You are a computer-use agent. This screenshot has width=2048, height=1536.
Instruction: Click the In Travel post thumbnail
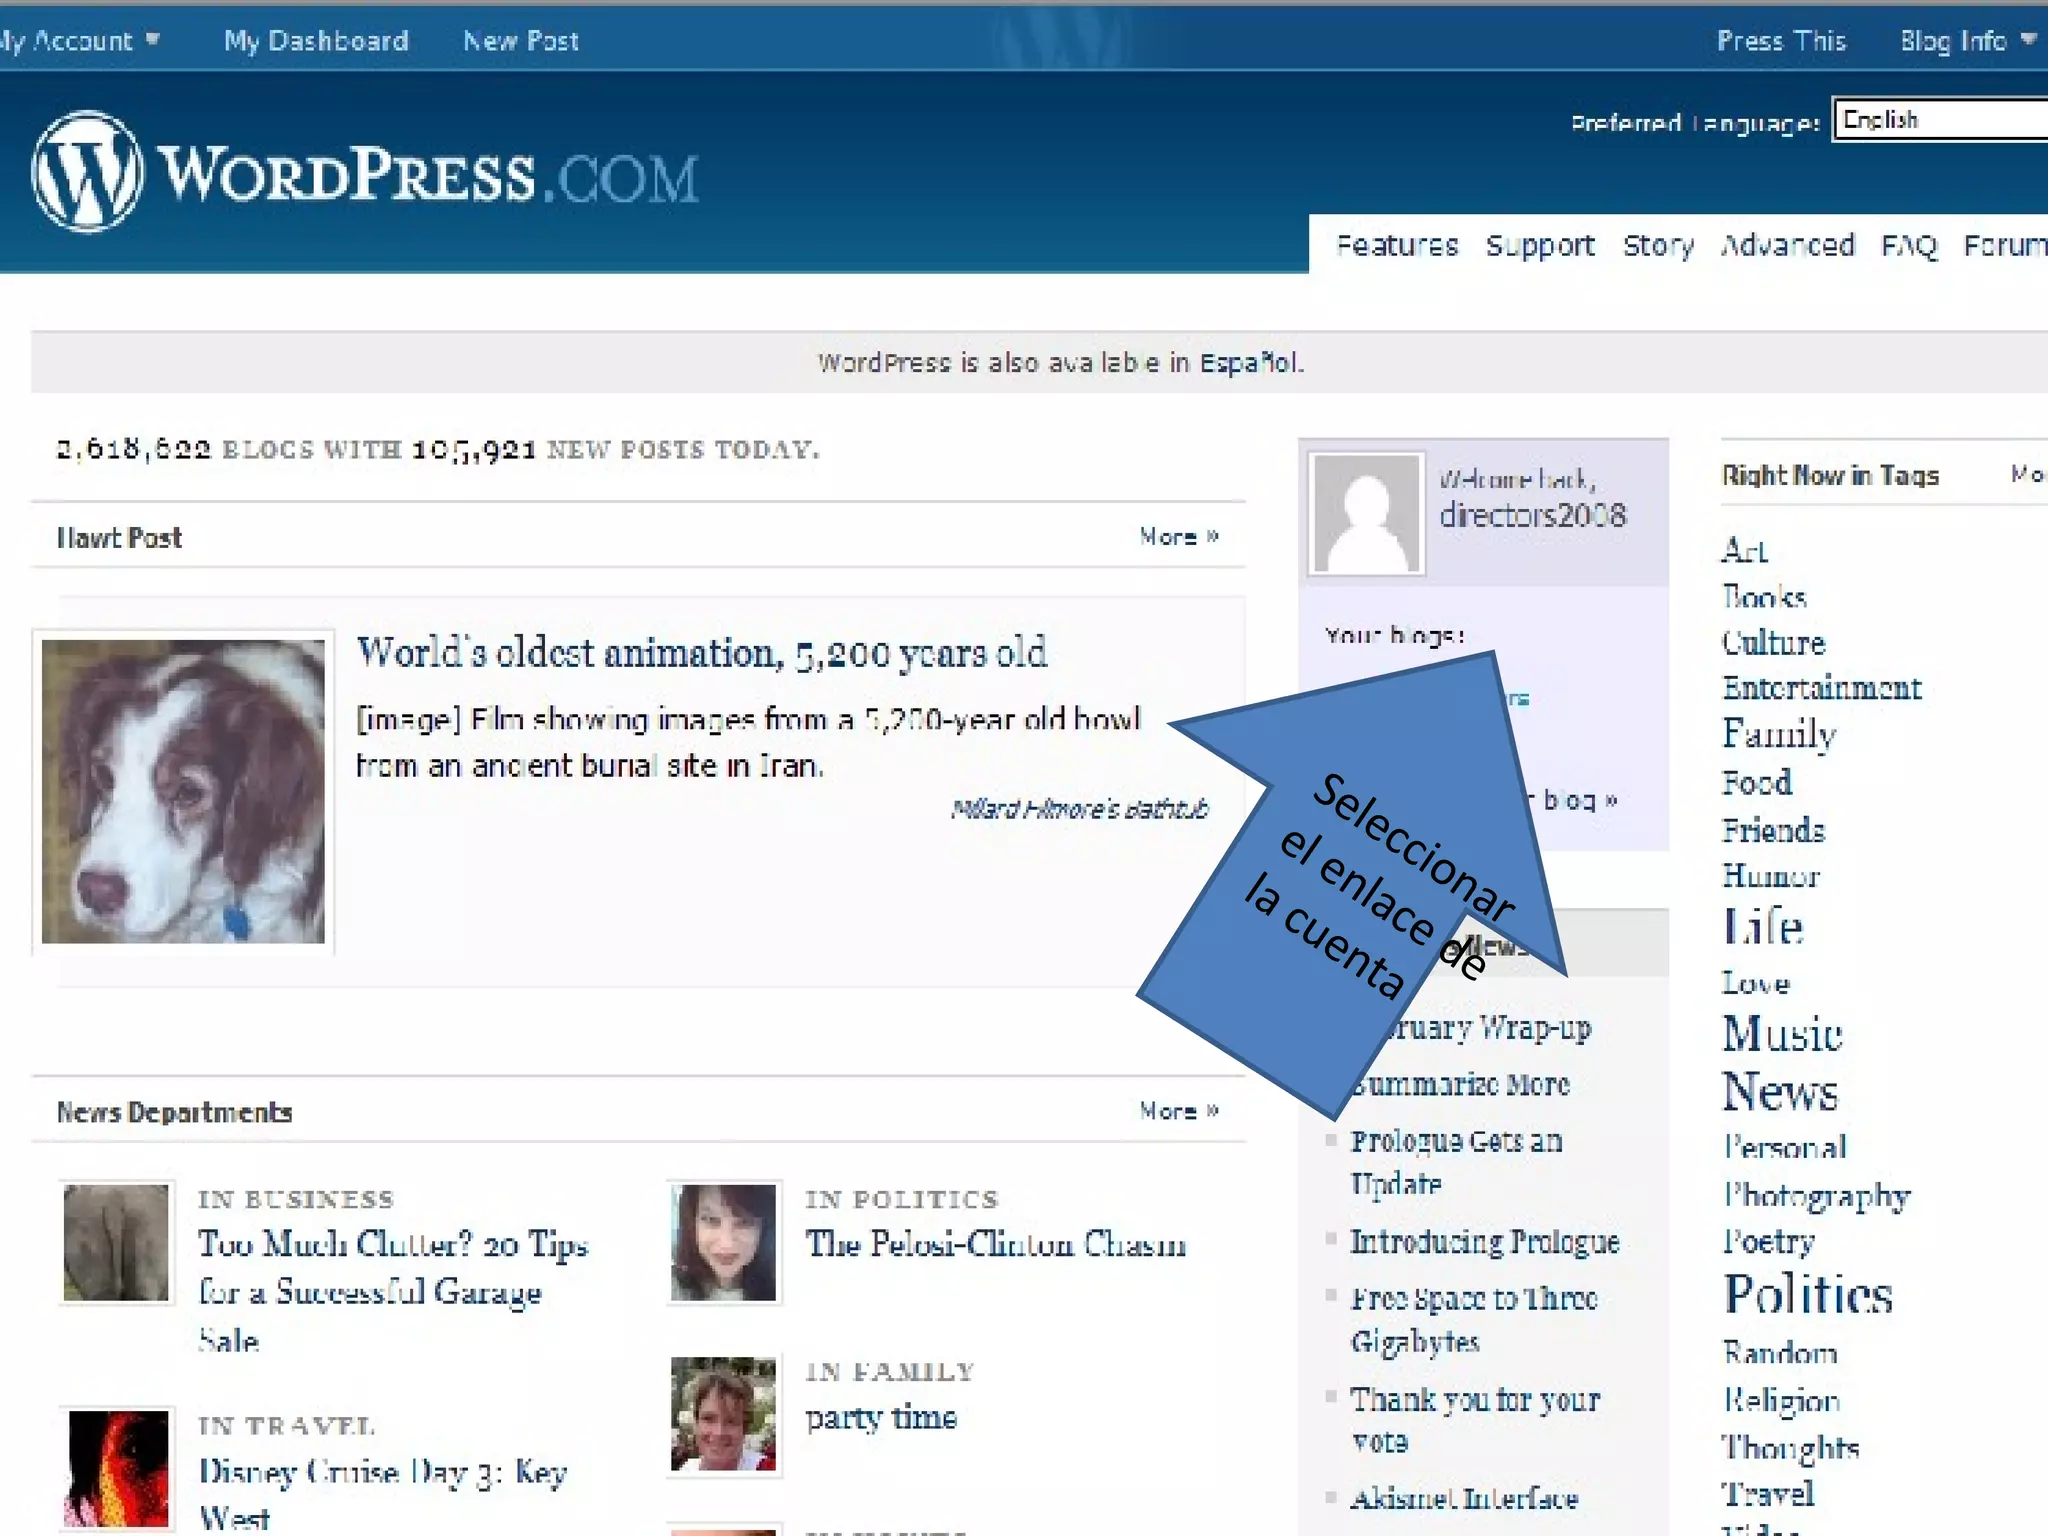[x=116, y=1468]
